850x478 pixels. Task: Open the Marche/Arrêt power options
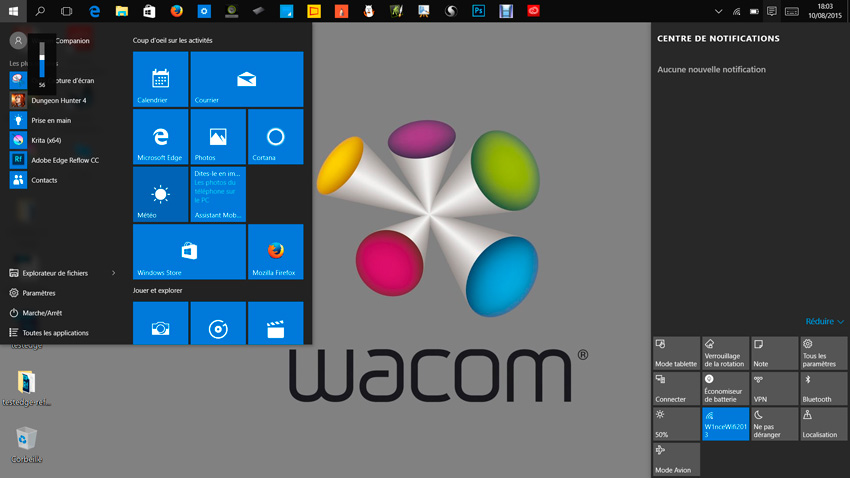tap(42, 313)
